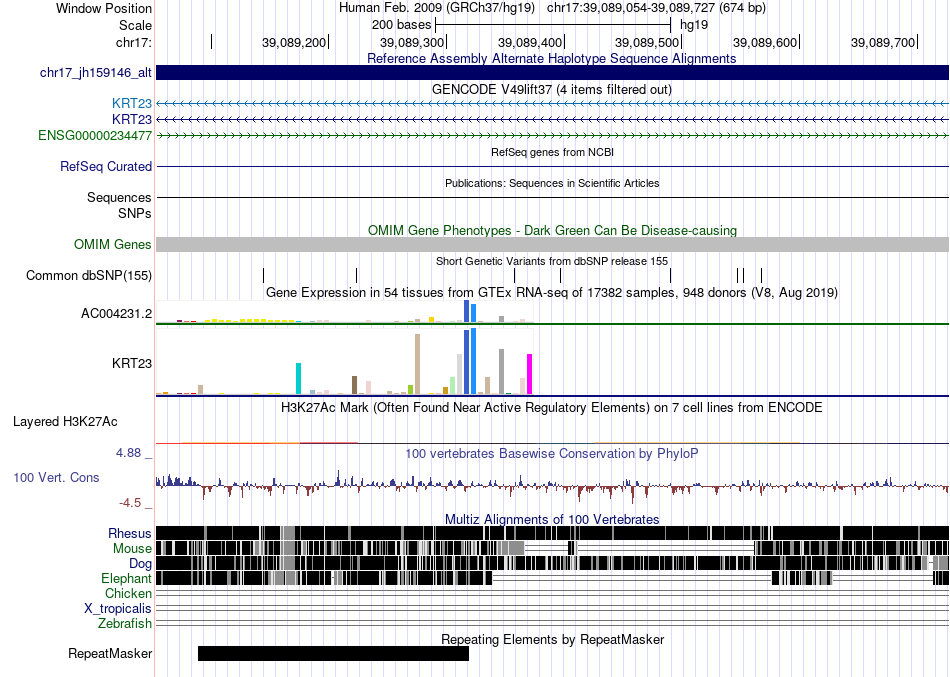Click the RefSeq Curated track label

(x=106, y=167)
